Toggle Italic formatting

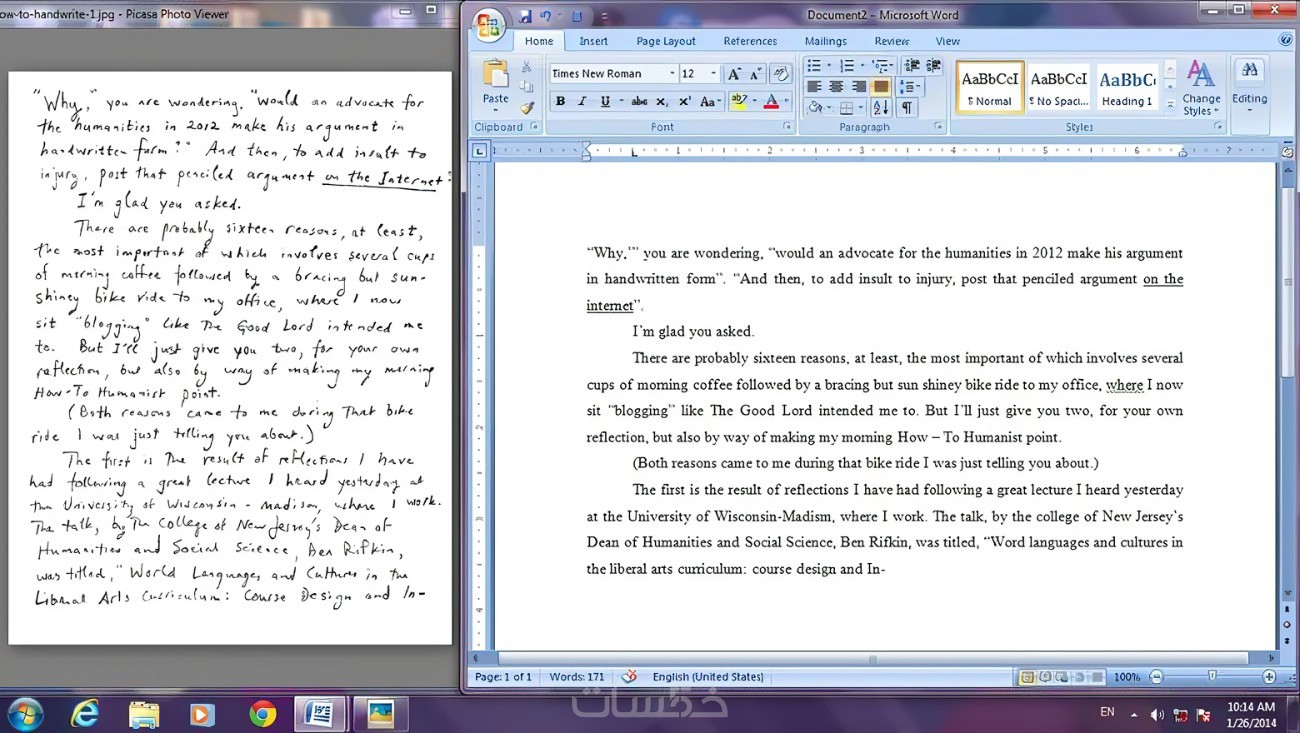582,101
